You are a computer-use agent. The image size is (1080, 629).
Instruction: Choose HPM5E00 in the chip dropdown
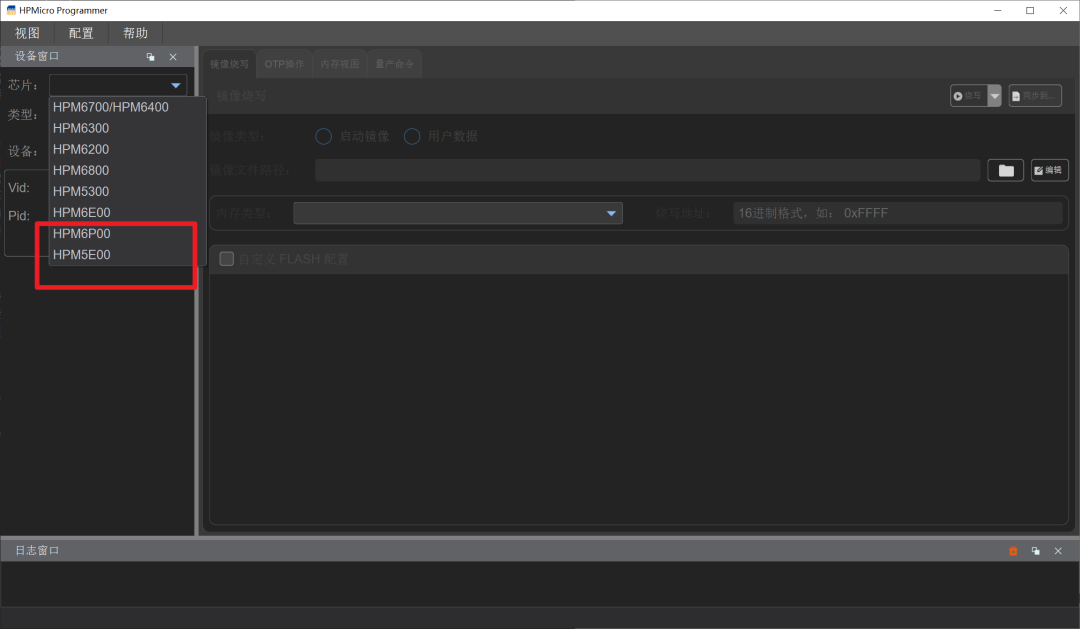pyautogui.click(x=127, y=255)
